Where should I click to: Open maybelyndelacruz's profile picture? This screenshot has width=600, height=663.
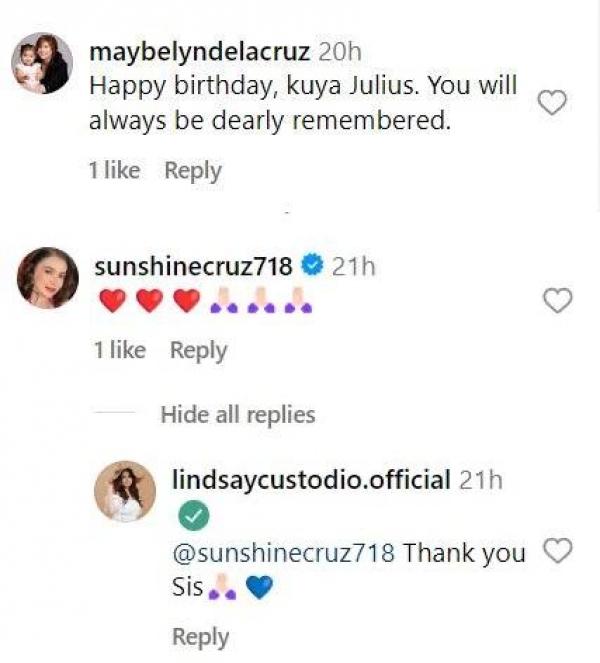(x=41, y=63)
